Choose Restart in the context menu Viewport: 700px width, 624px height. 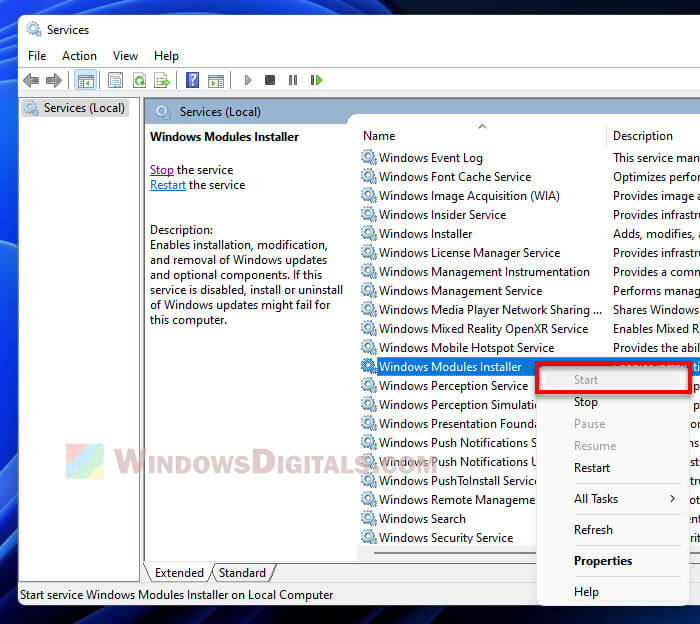pyautogui.click(x=612, y=468)
